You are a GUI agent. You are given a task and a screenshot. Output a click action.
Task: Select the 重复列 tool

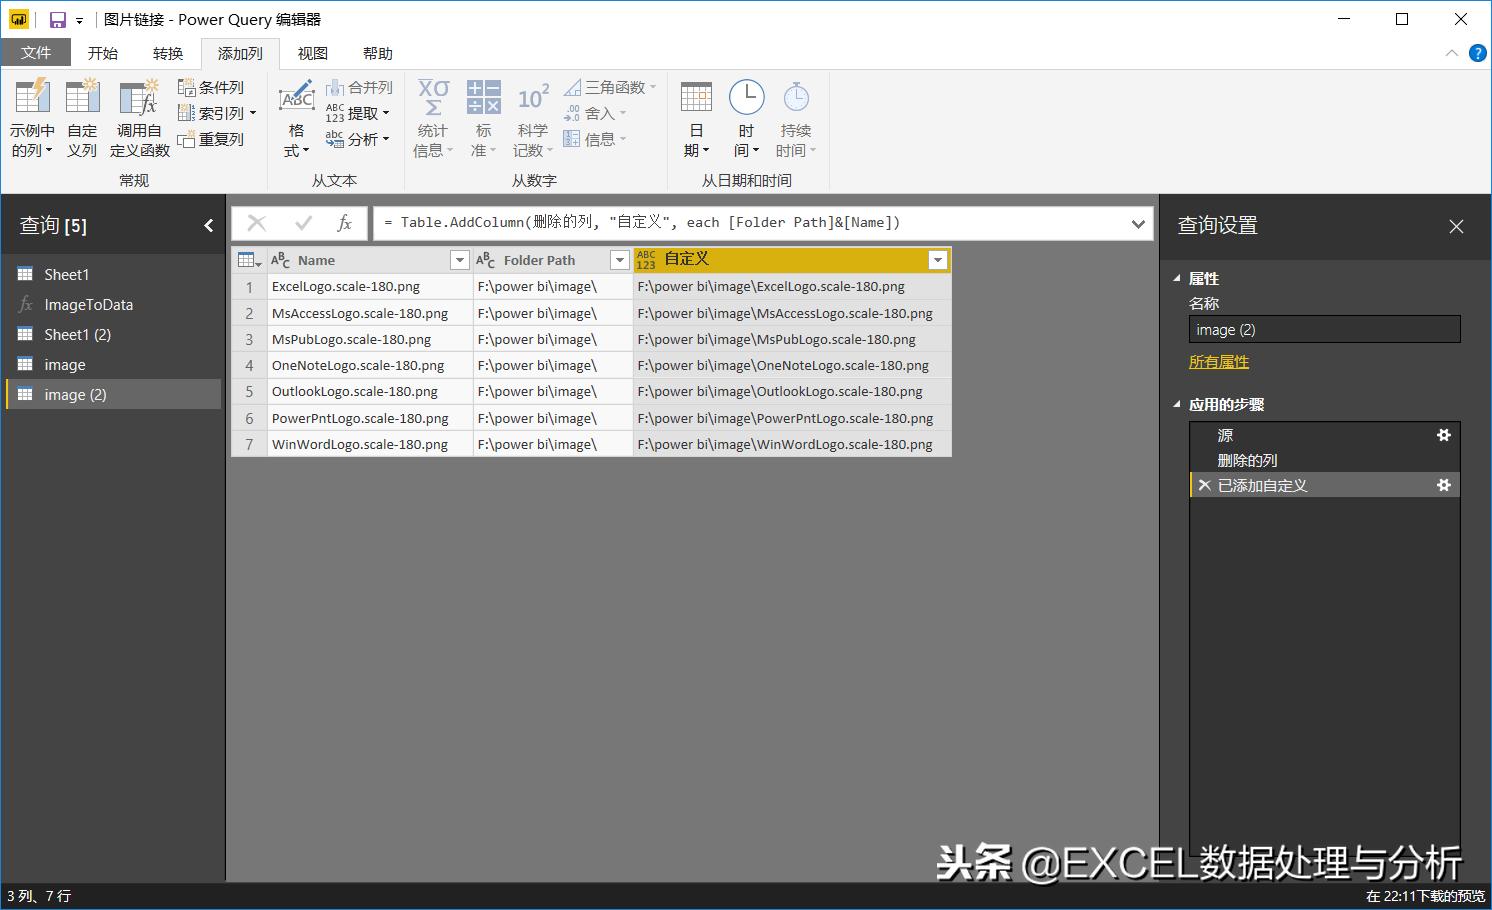click(x=211, y=139)
